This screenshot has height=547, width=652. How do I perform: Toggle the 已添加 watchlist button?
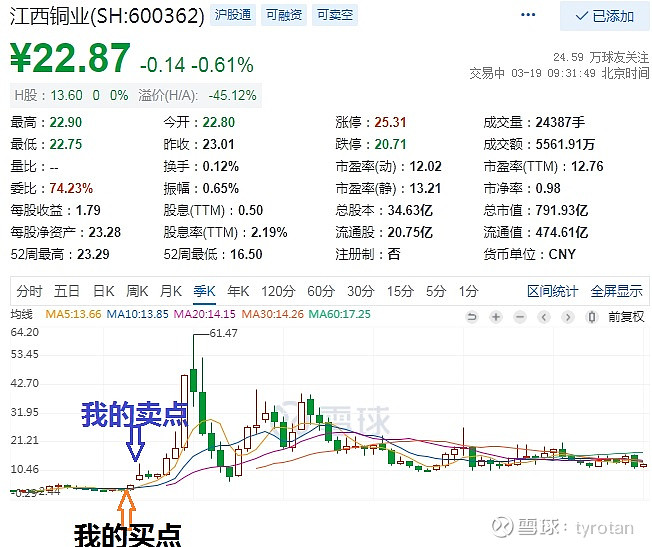604,16
